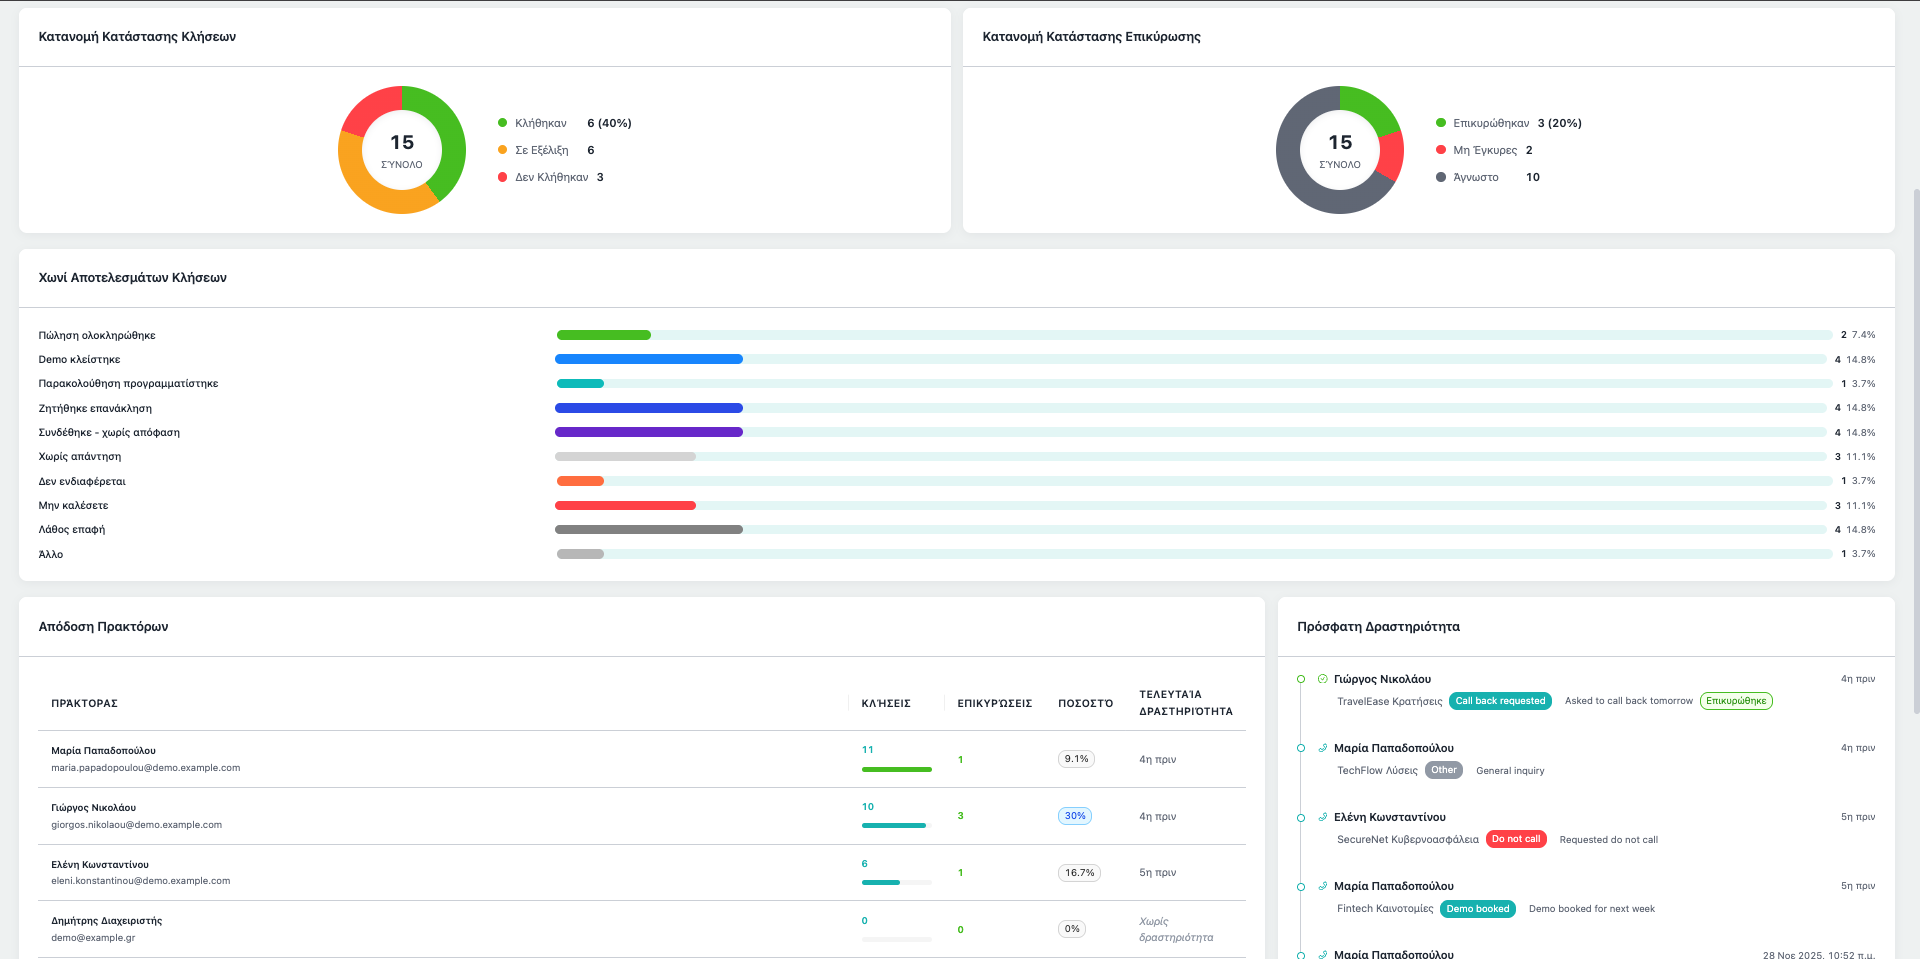Screen dimensions: 1920x959
Task: Click the green Επικυρώθηκε status badge
Action: point(1736,701)
